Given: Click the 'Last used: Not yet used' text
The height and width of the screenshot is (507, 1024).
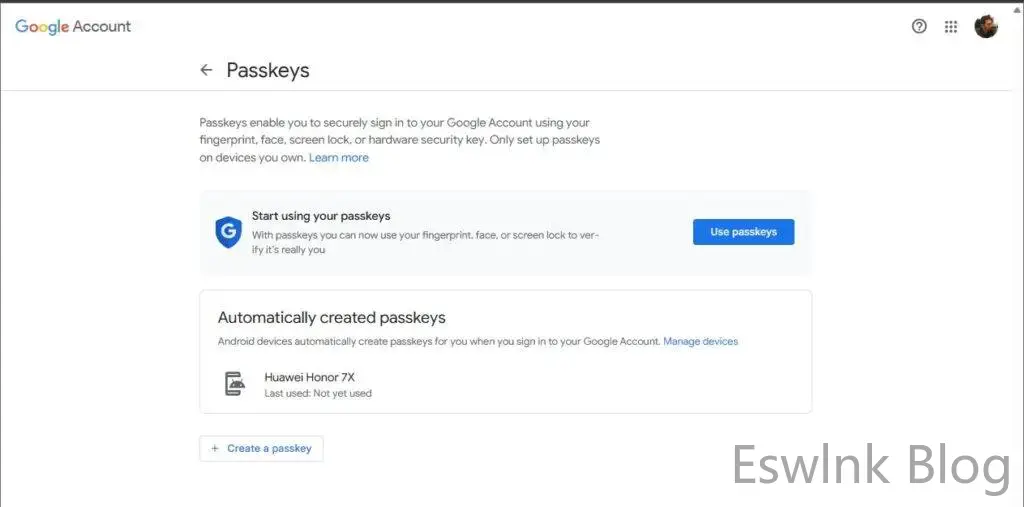Looking at the screenshot, I should click(318, 394).
